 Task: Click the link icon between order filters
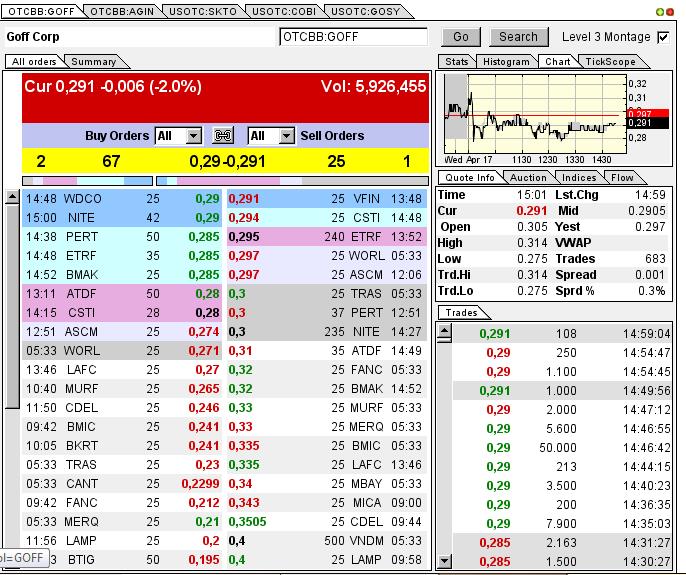(x=223, y=136)
